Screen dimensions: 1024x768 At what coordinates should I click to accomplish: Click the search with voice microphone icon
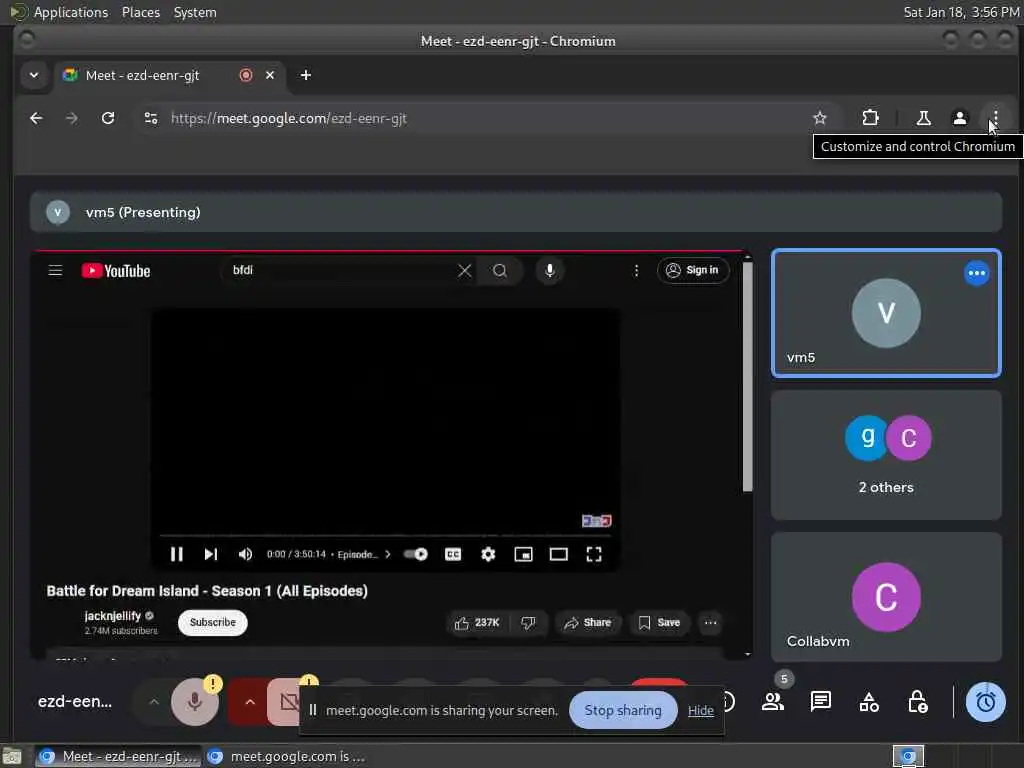coord(550,270)
